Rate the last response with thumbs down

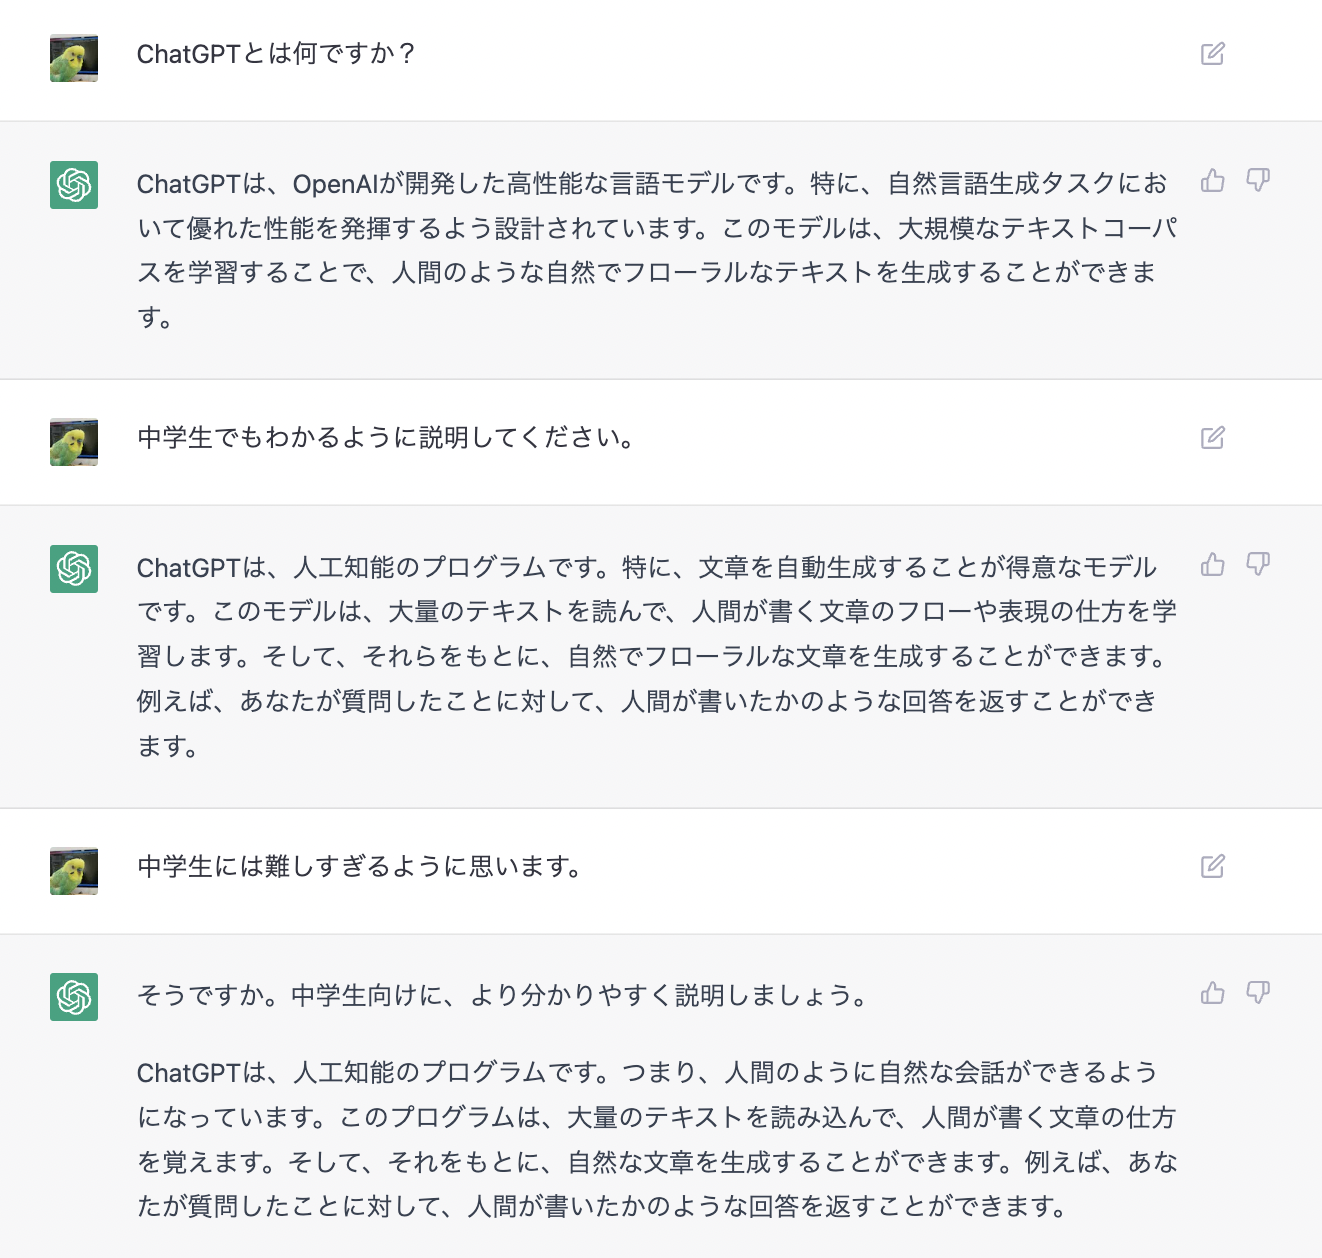(x=1258, y=993)
